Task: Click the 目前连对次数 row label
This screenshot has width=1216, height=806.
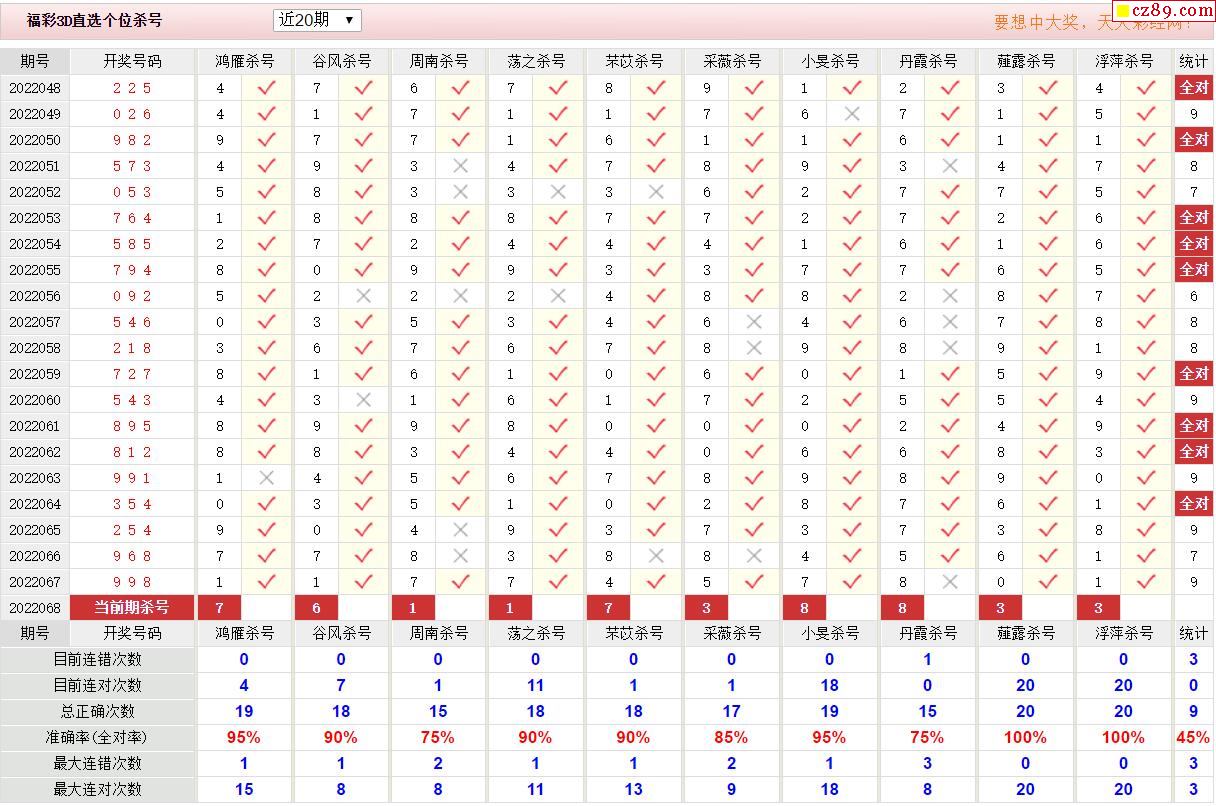Action: tap(97, 686)
